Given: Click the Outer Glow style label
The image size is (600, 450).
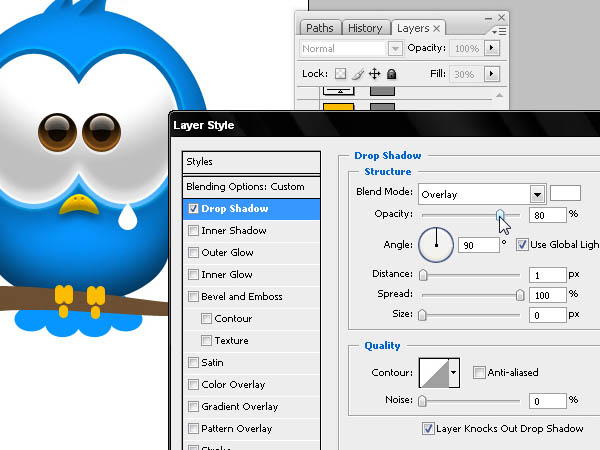Looking at the screenshot, I should click(227, 253).
